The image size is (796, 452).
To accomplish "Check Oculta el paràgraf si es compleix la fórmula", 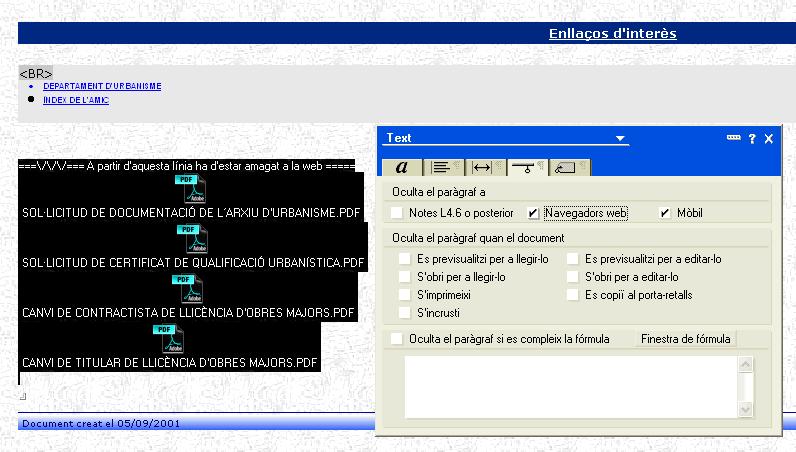I will (397, 339).
